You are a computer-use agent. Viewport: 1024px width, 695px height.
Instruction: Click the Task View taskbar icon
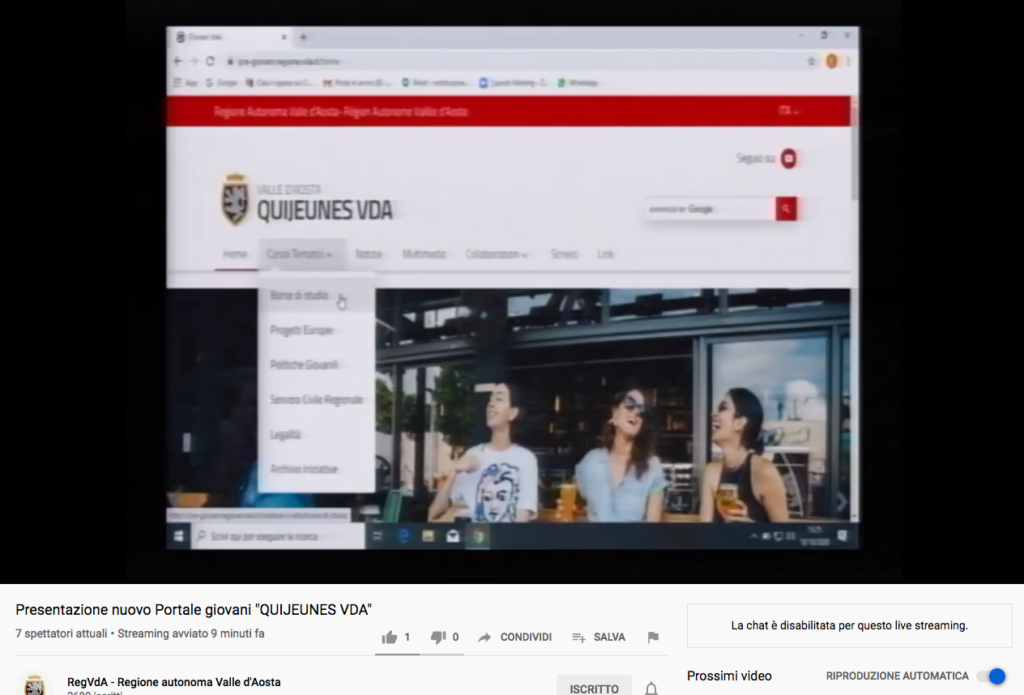377,536
